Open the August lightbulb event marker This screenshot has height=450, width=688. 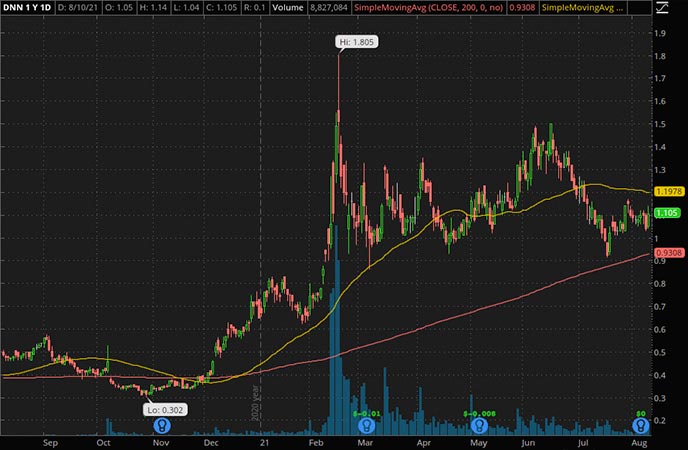pos(640,425)
